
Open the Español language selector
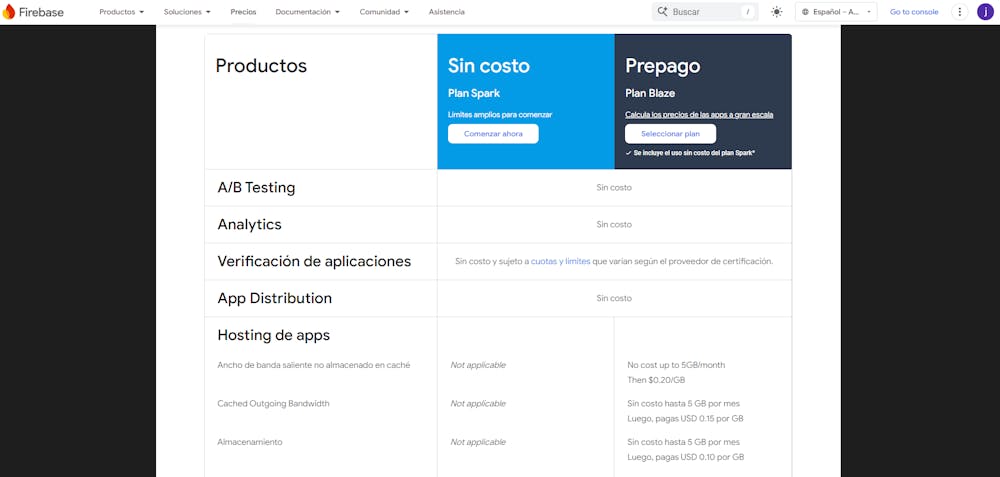point(842,12)
